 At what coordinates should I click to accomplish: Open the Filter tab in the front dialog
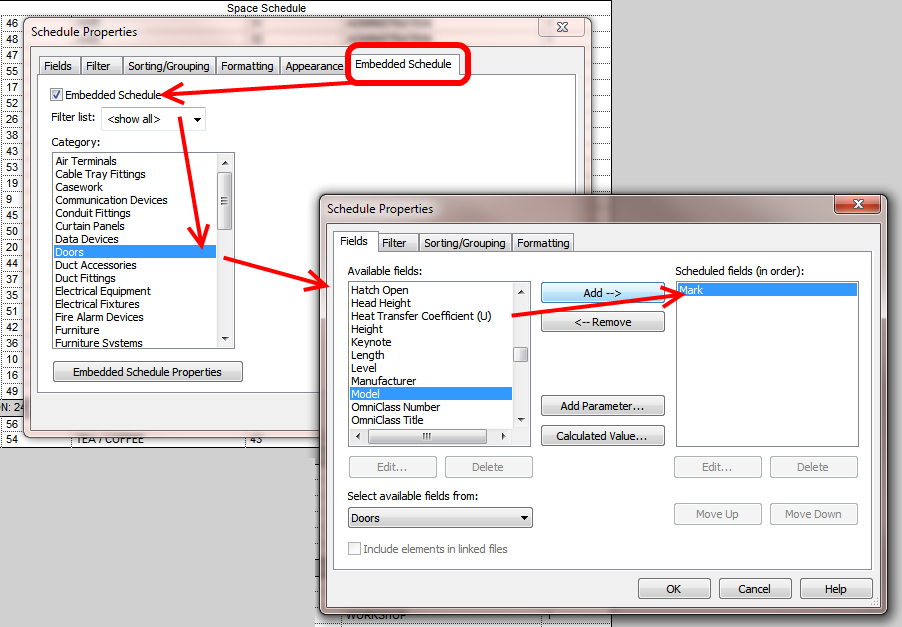pos(398,242)
